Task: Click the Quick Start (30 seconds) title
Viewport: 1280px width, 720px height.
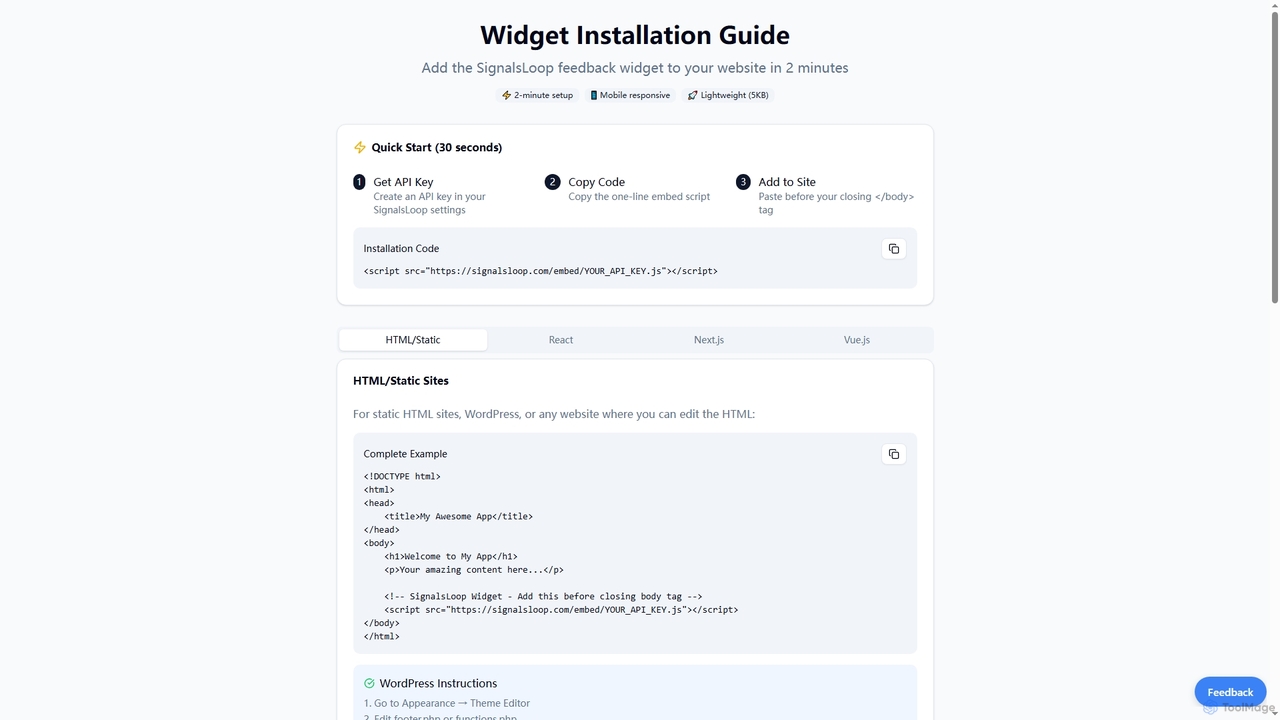Action: click(437, 148)
